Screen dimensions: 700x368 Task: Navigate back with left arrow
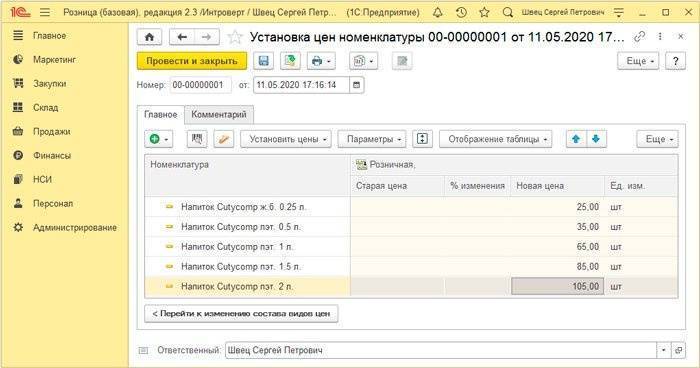click(x=182, y=37)
